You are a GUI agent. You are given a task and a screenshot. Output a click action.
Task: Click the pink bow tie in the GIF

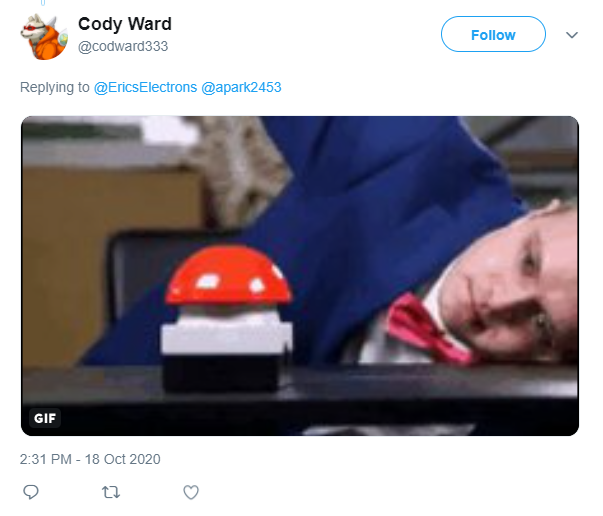point(427,329)
